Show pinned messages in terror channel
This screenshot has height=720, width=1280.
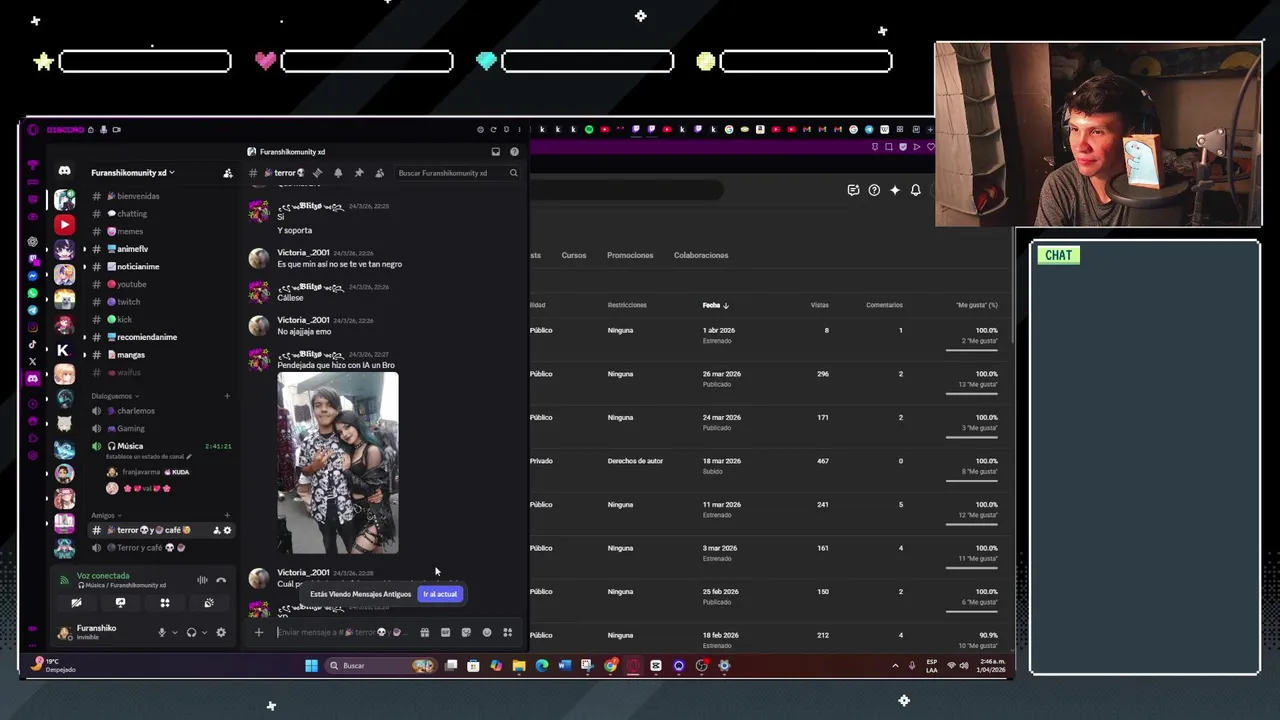pos(359,173)
